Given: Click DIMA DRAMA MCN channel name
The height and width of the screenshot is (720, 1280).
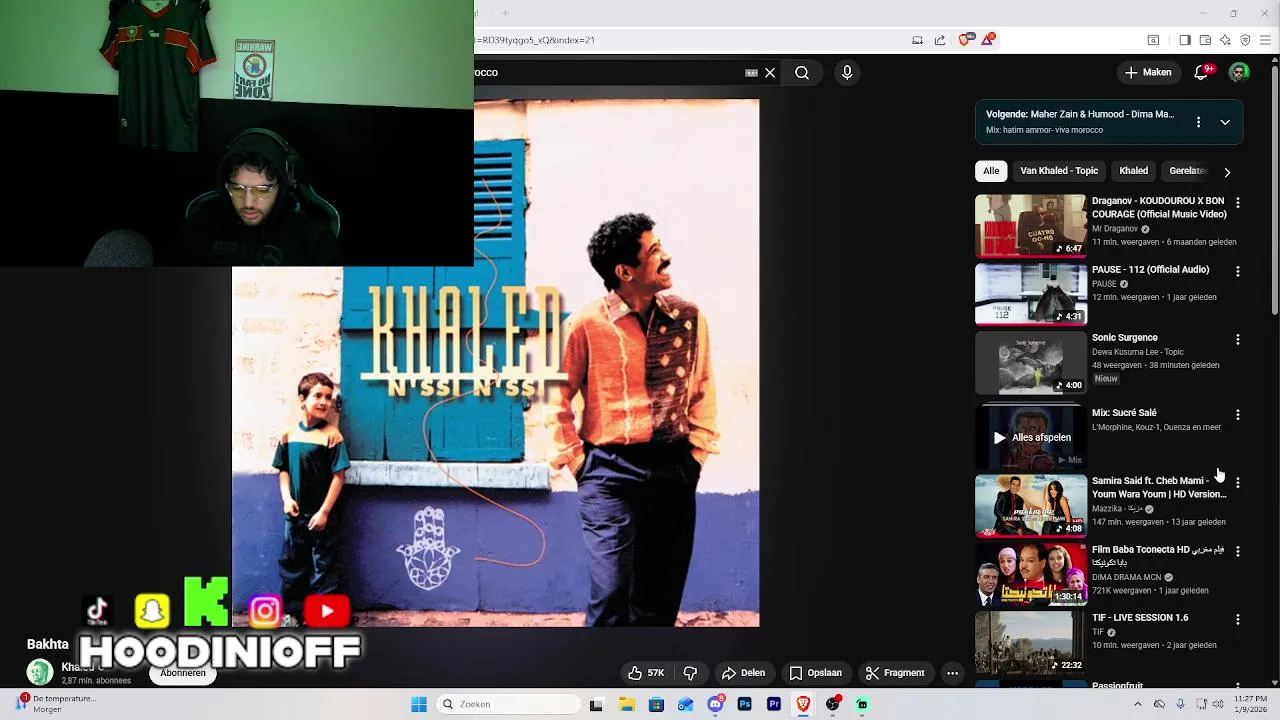Looking at the screenshot, I should point(1126,577).
